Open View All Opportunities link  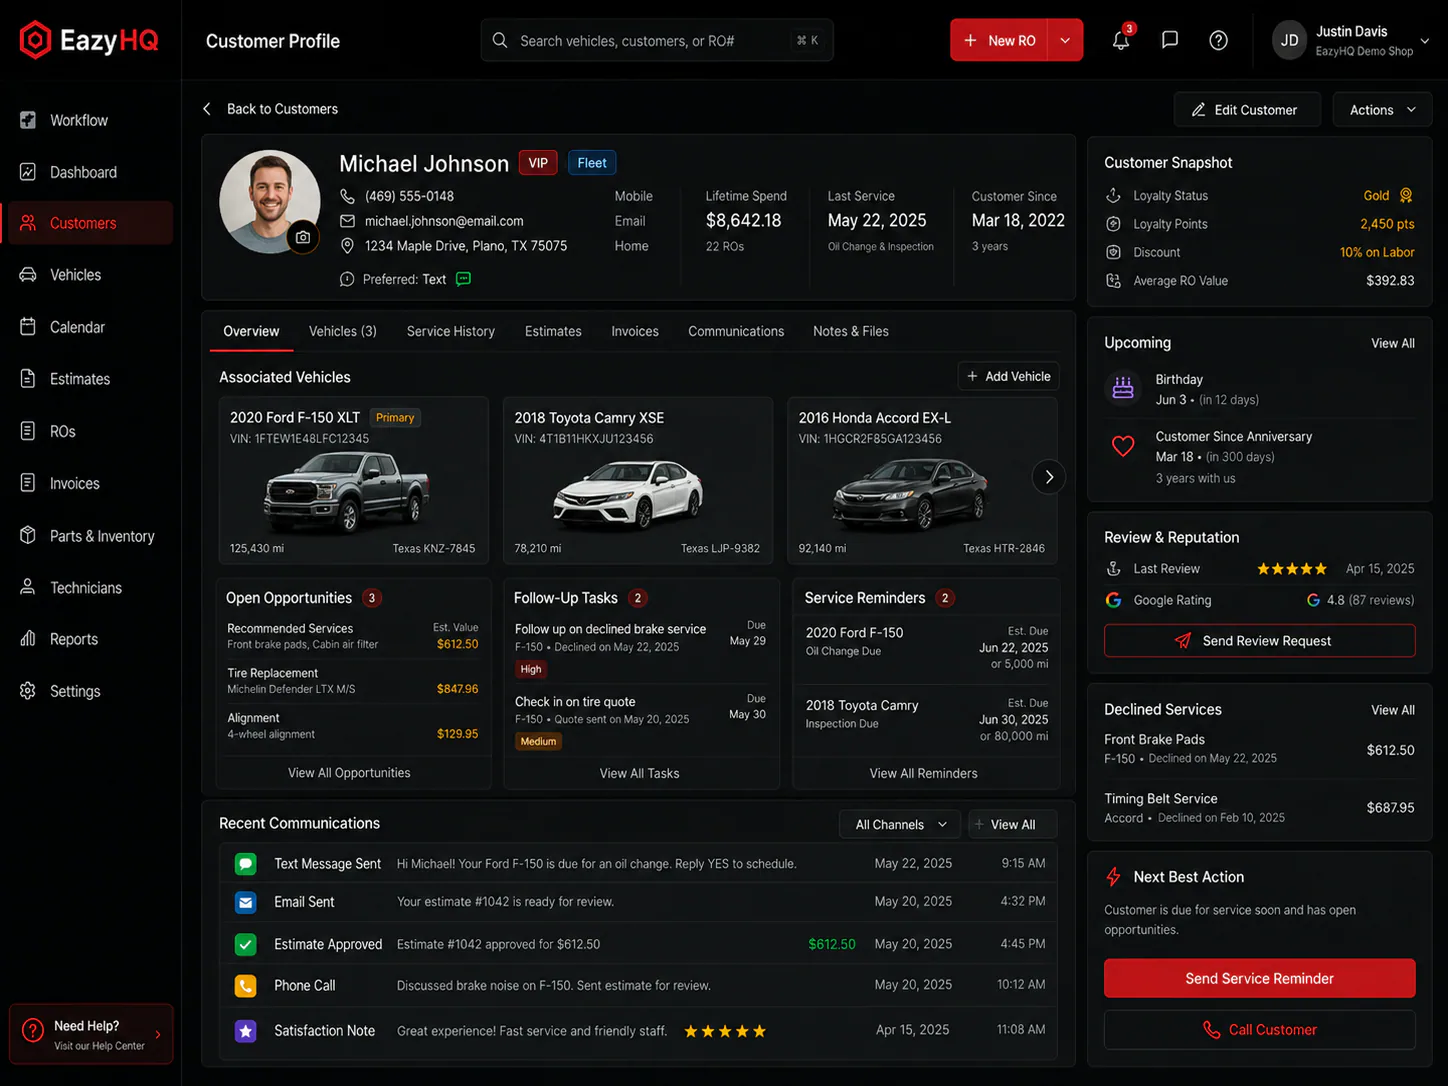(x=349, y=773)
